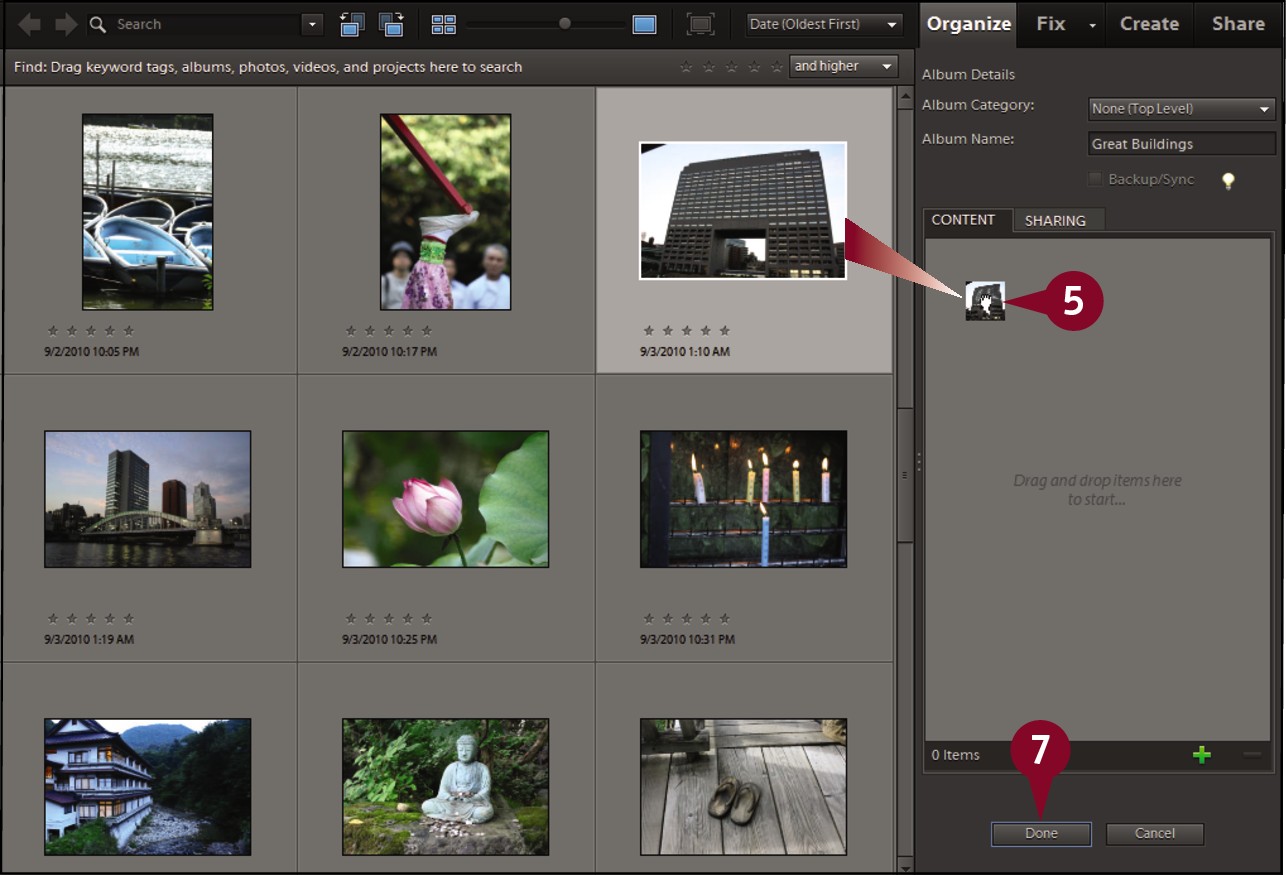
Task: Expand the Fix tab dropdown arrow
Action: 1093,25
